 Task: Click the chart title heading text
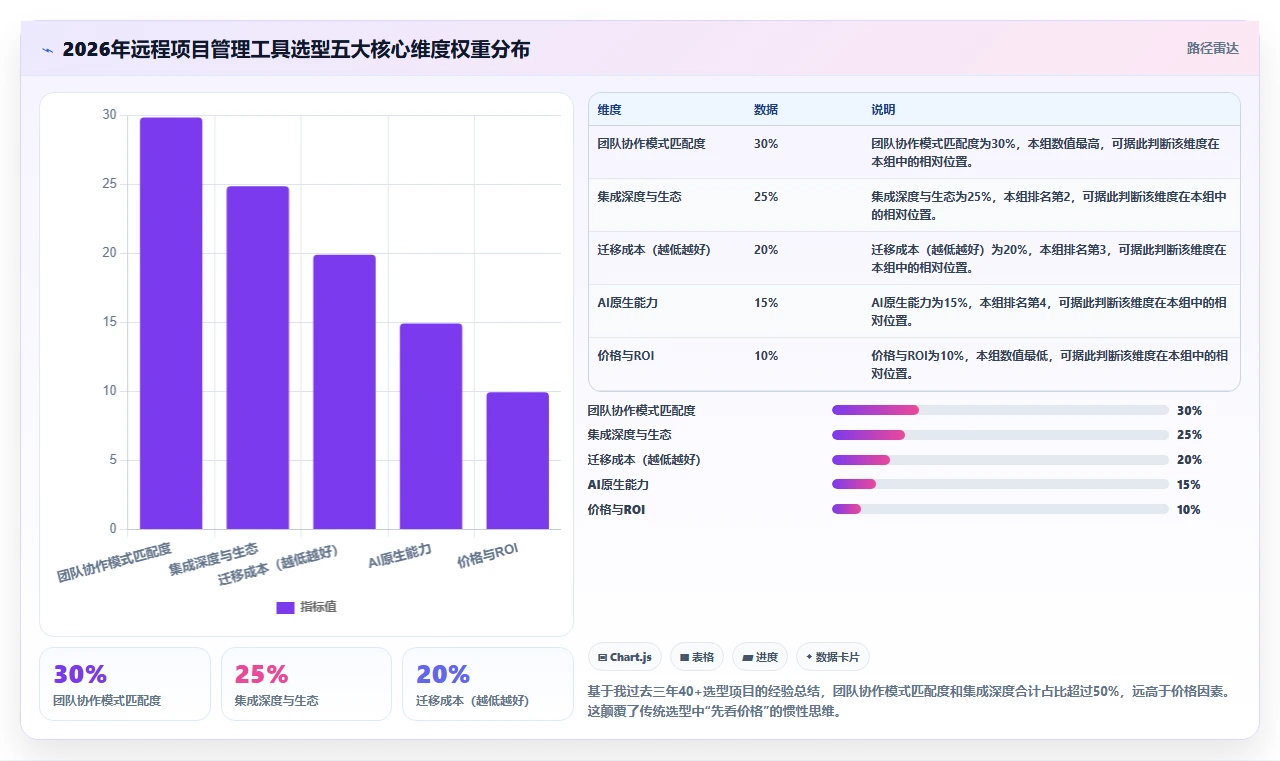(296, 49)
